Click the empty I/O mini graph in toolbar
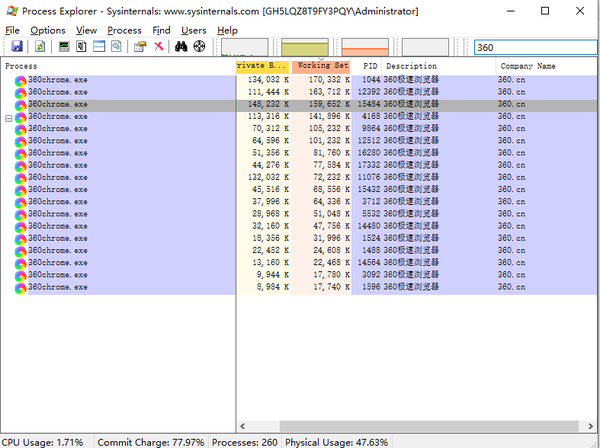The image size is (600, 448). click(425, 47)
